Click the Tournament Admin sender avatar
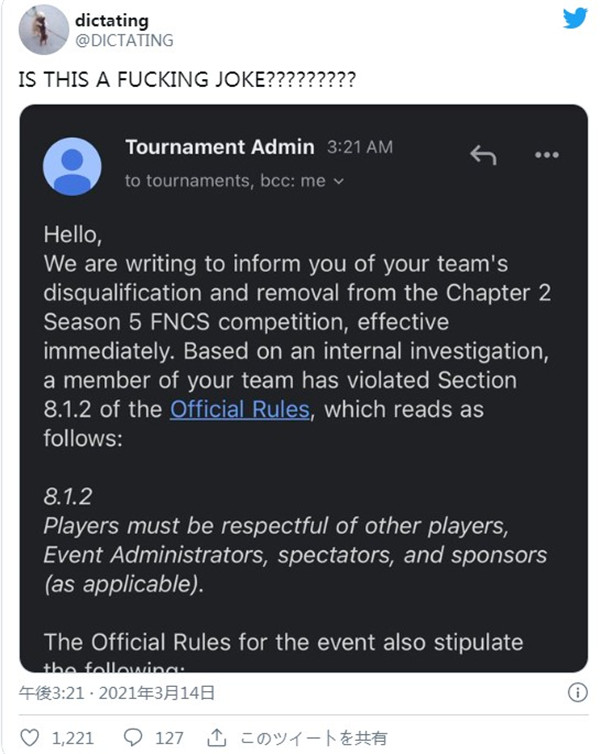This screenshot has height=754, width=600. (72, 166)
